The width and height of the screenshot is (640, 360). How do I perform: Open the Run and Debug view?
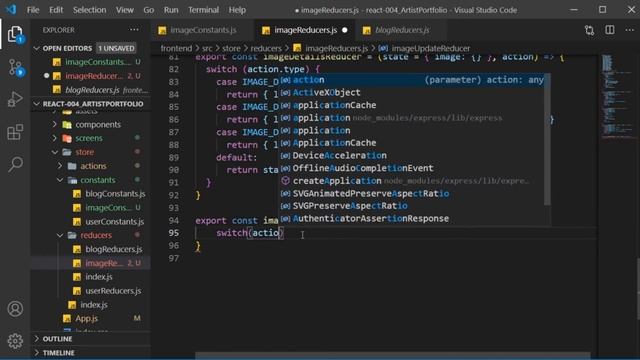point(15,99)
